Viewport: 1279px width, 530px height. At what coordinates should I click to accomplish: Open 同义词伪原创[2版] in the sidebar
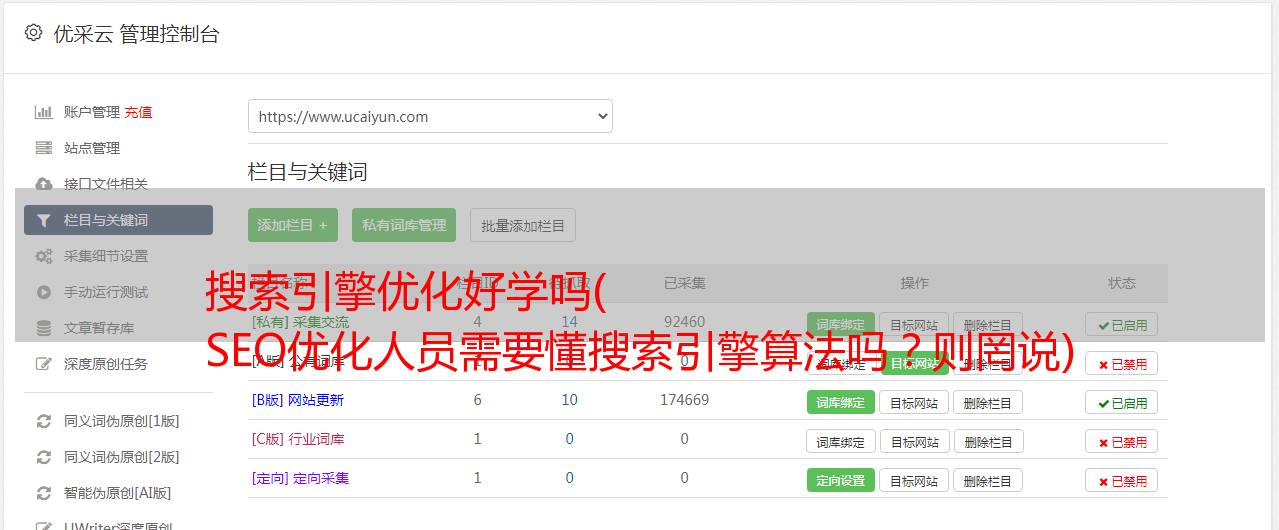click(122, 457)
